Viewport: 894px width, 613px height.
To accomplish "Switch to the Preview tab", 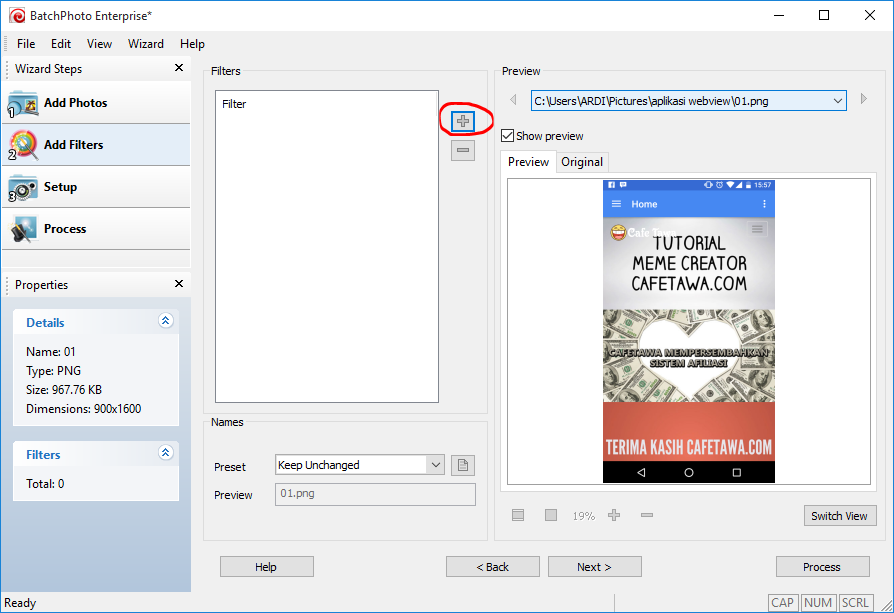I will tap(528, 162).
